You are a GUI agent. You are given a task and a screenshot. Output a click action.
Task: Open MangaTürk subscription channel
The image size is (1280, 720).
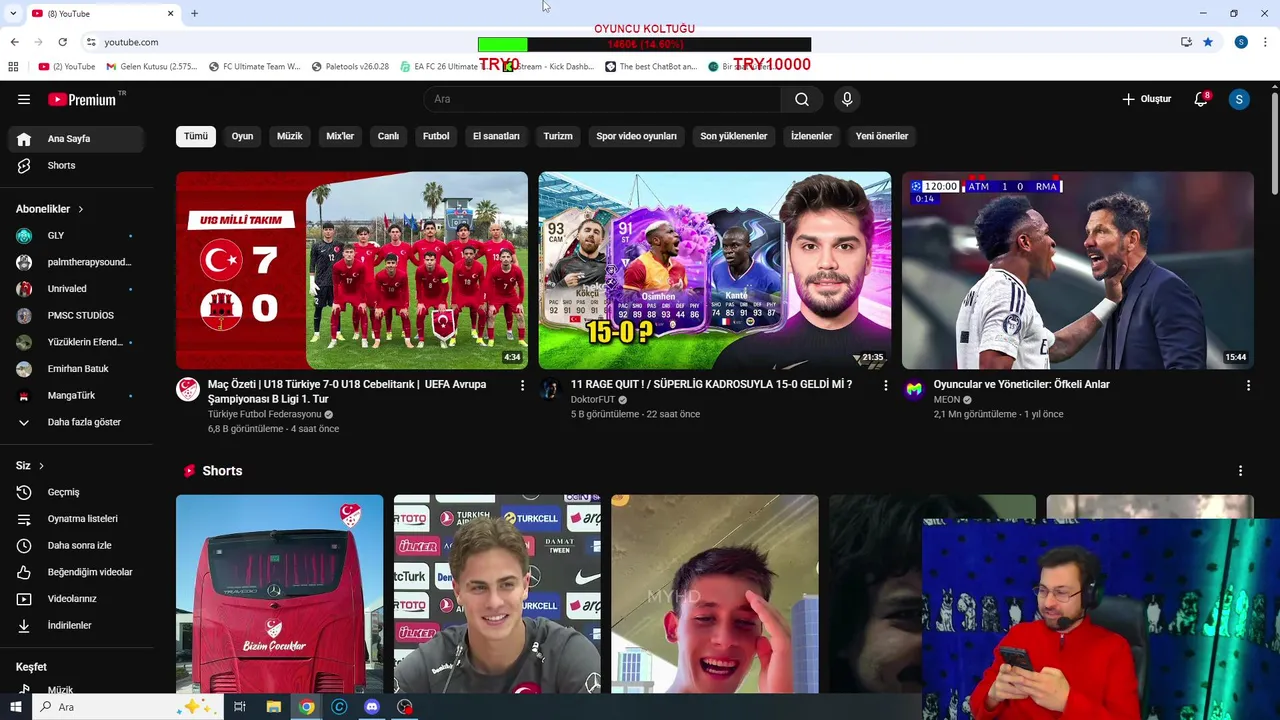[76, 395]
